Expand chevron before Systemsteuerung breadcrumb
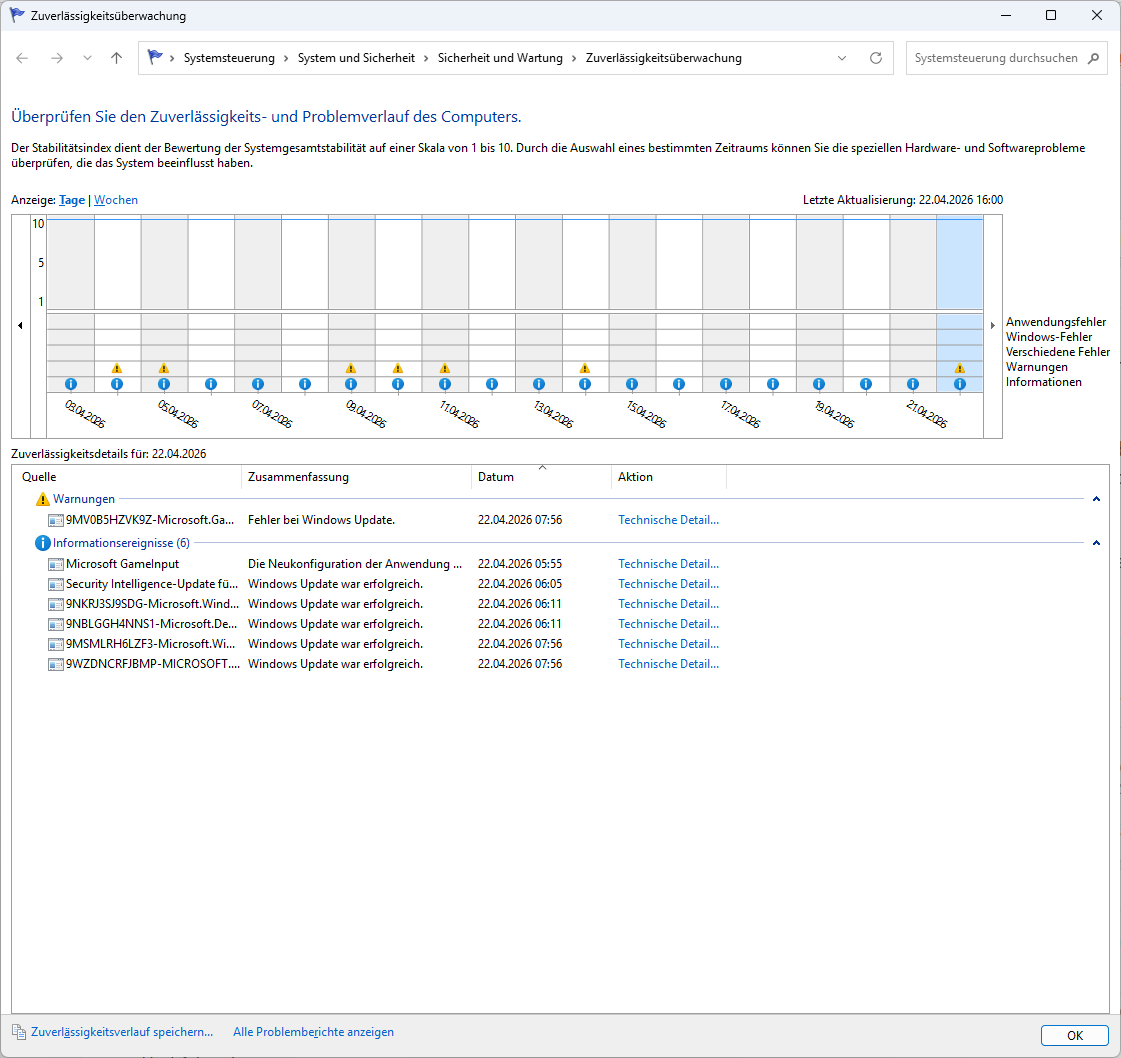The image size is (1121, 1058). (172, 58)
